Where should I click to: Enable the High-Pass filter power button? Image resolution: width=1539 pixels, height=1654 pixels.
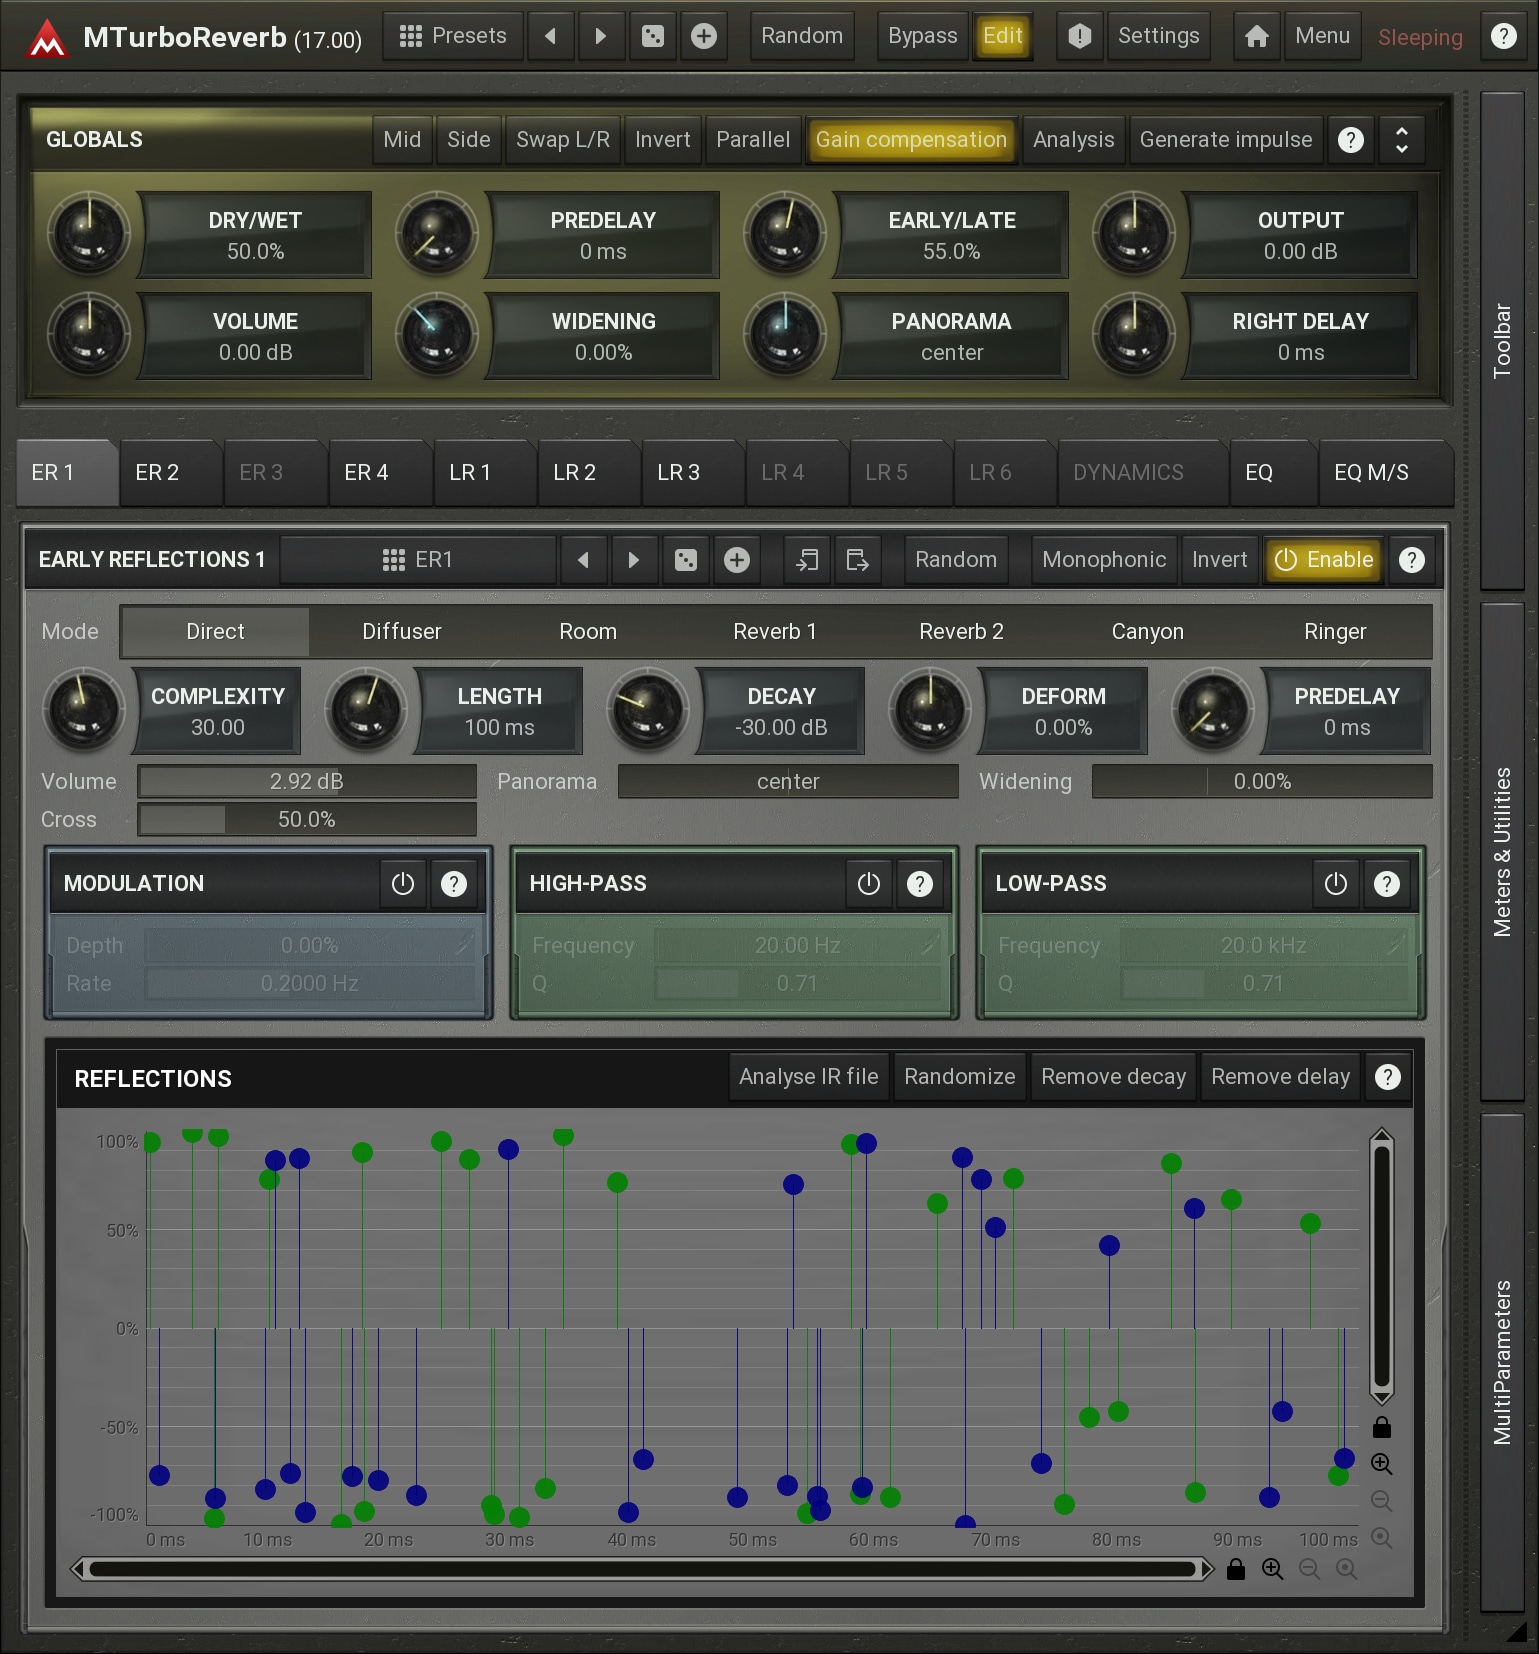868,884
